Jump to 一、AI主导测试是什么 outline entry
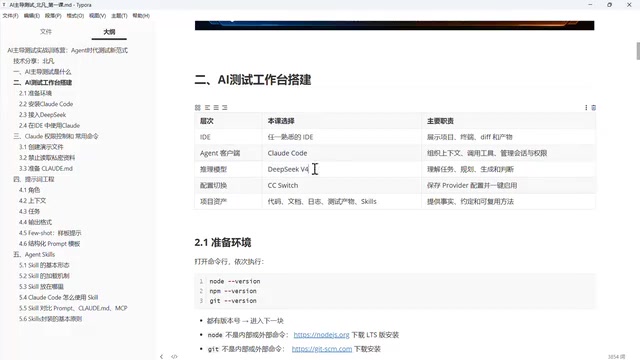This screenshot has height=360, width=640. 42,71
